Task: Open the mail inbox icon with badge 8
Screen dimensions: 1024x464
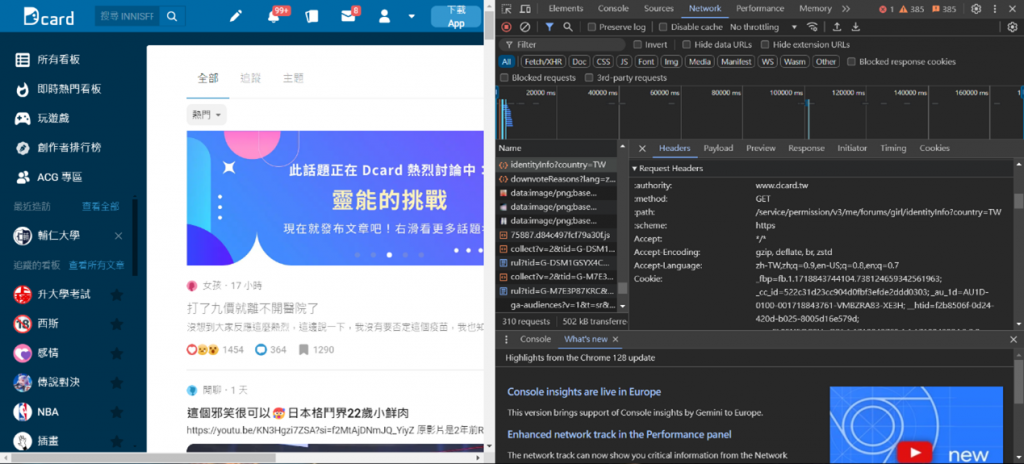Action: click(348, 16)
